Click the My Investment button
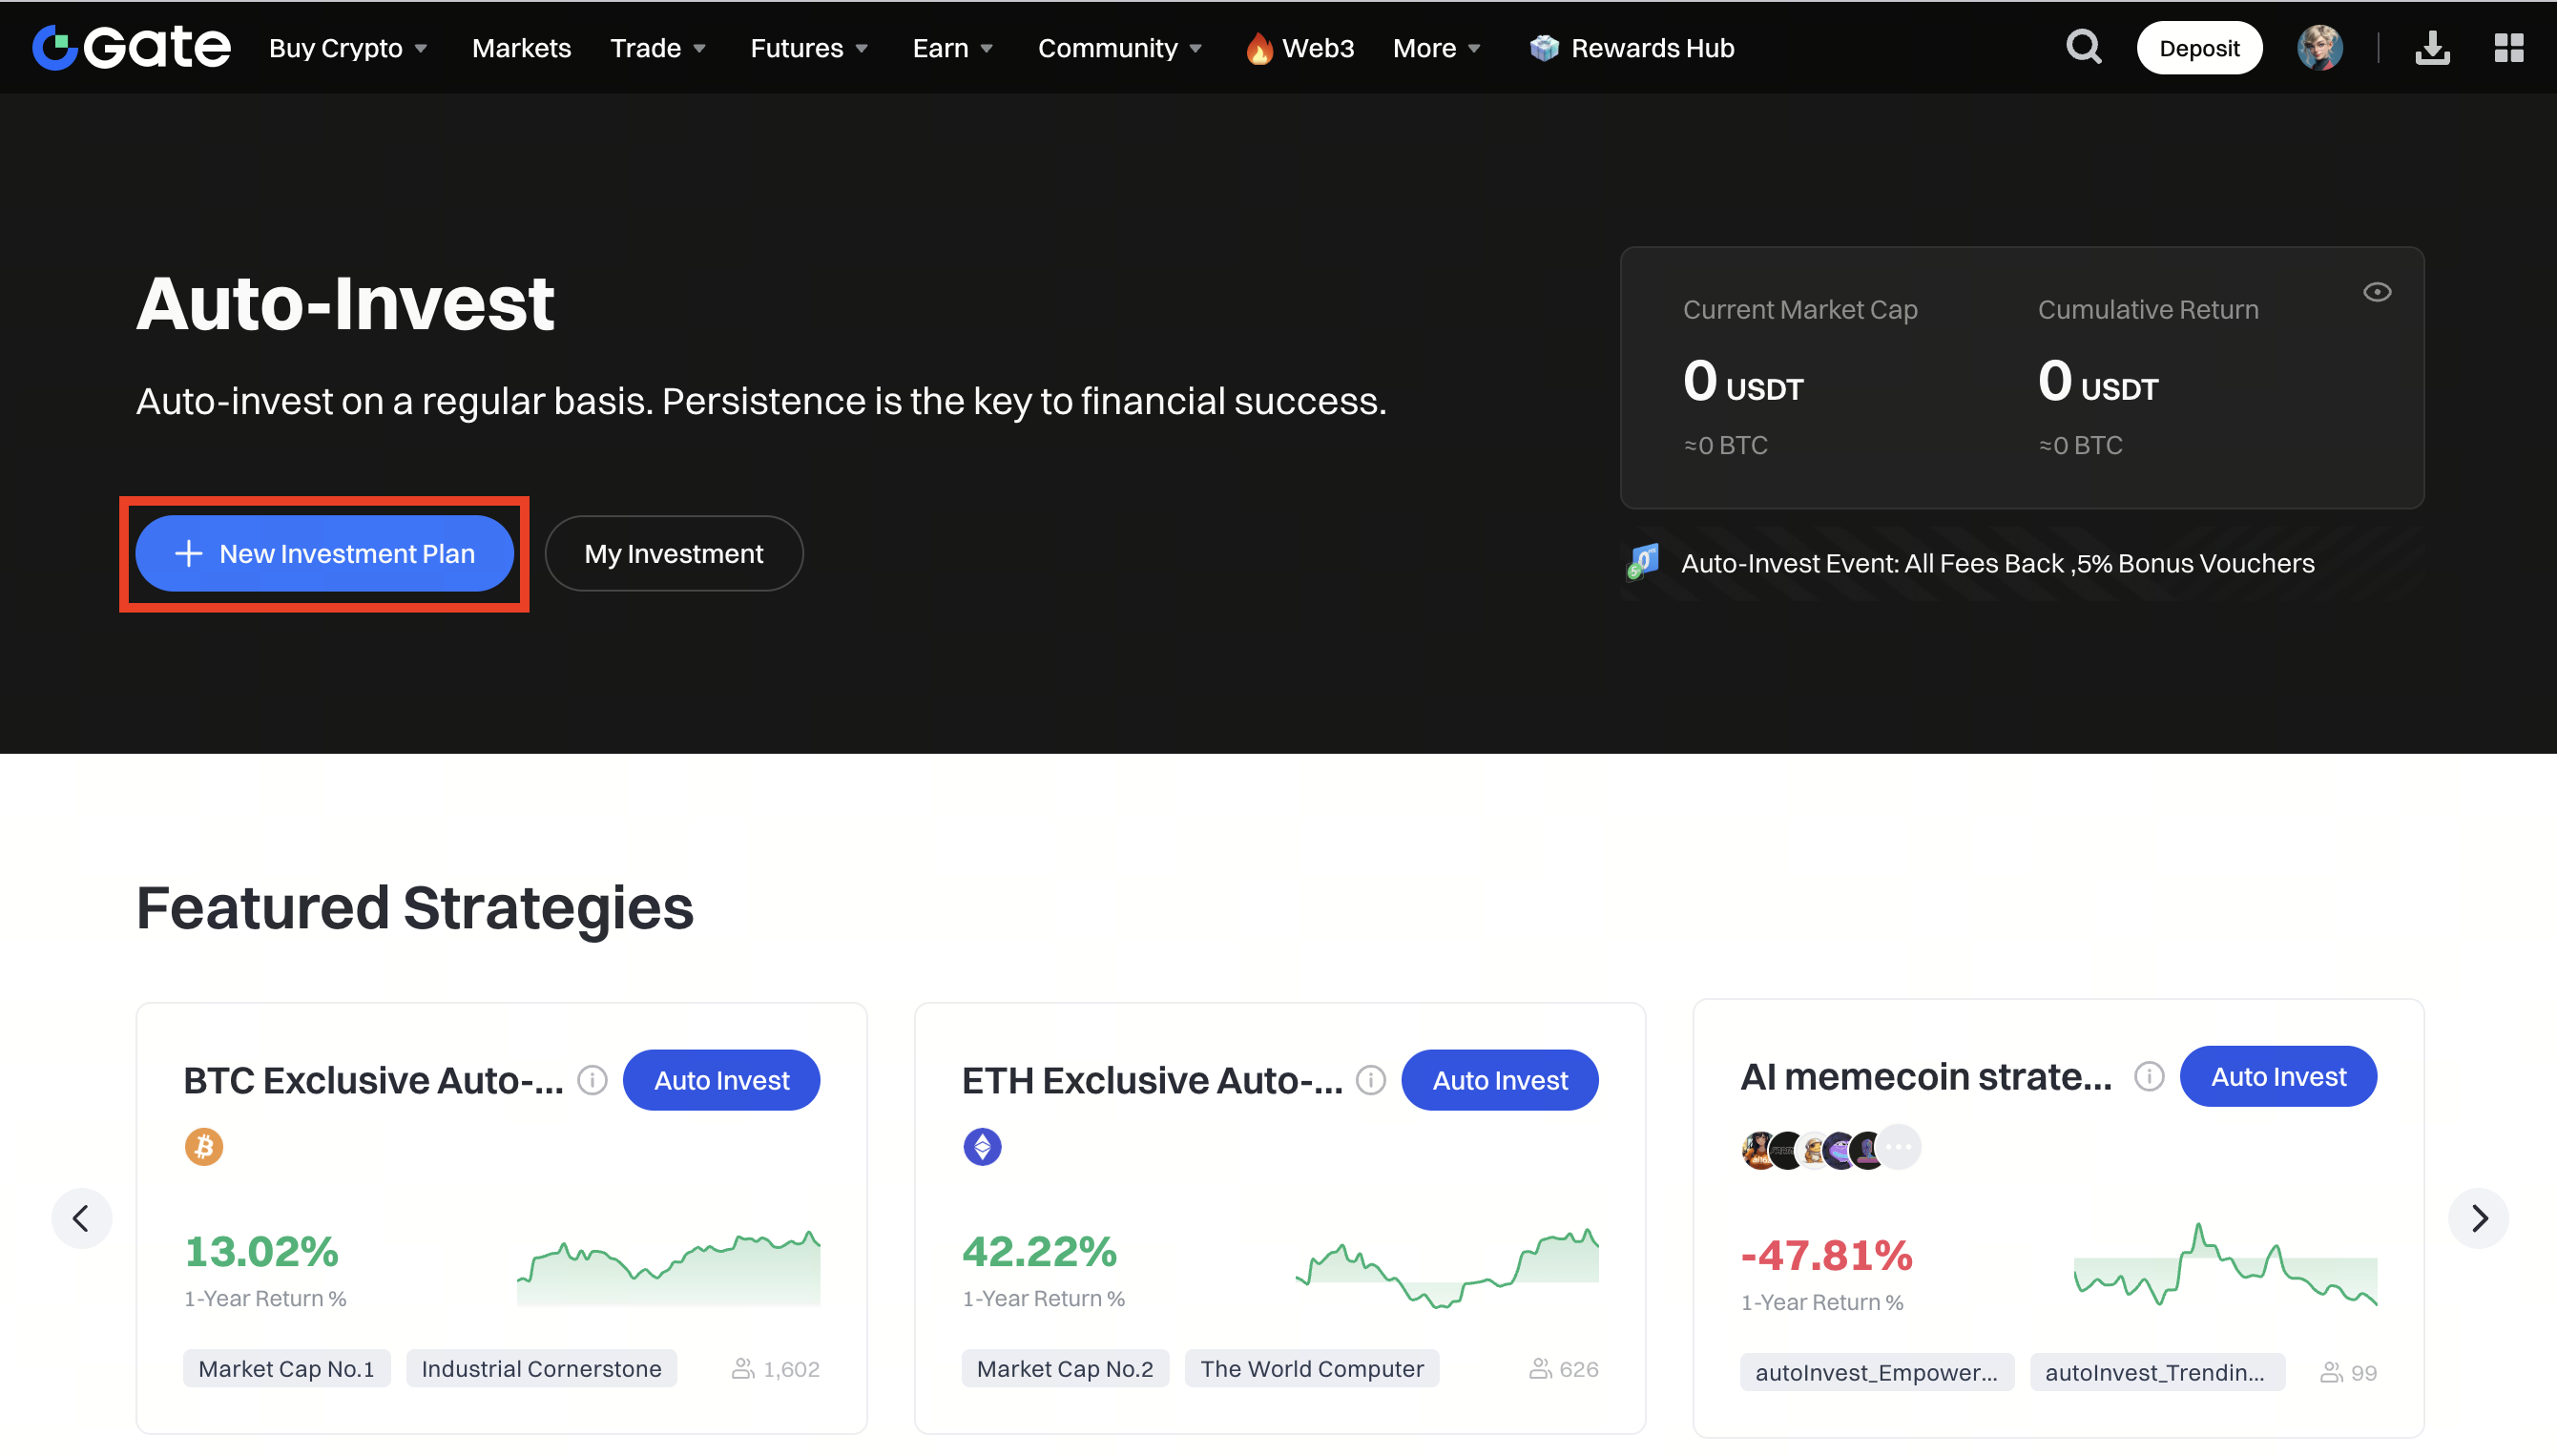 coord(673,553)
